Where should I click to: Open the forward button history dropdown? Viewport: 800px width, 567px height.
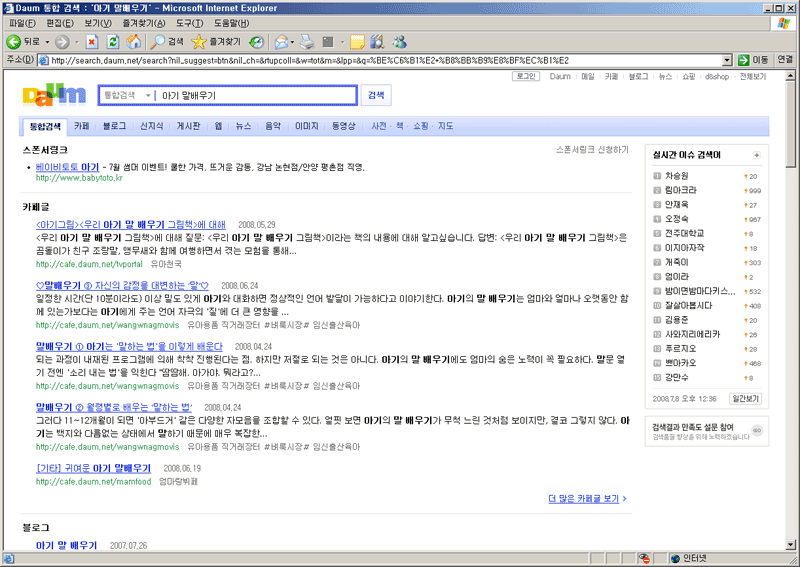pos(77,42)
